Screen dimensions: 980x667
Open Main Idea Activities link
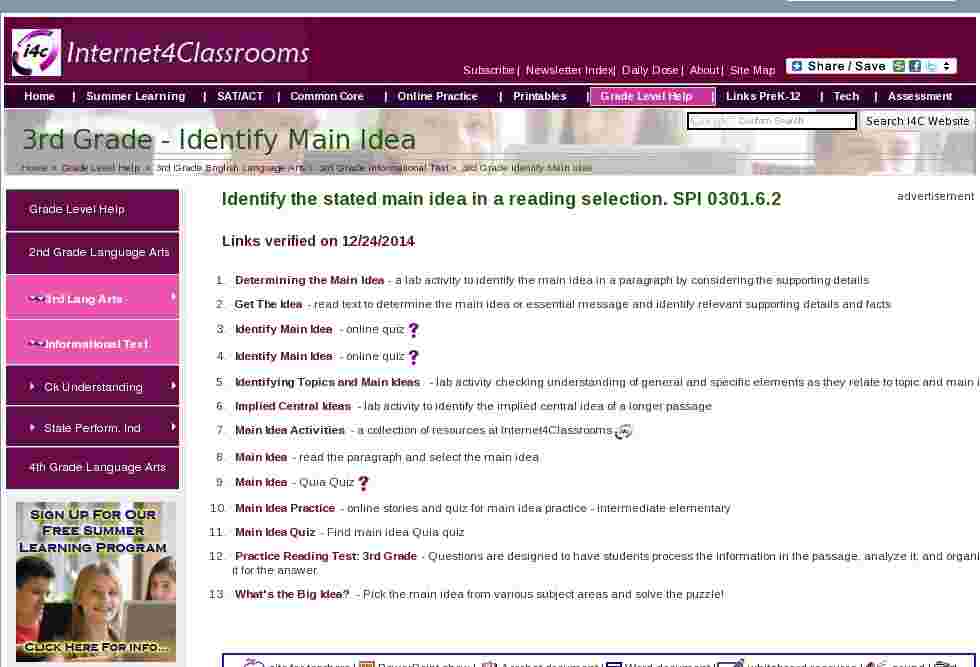[290, 430]
